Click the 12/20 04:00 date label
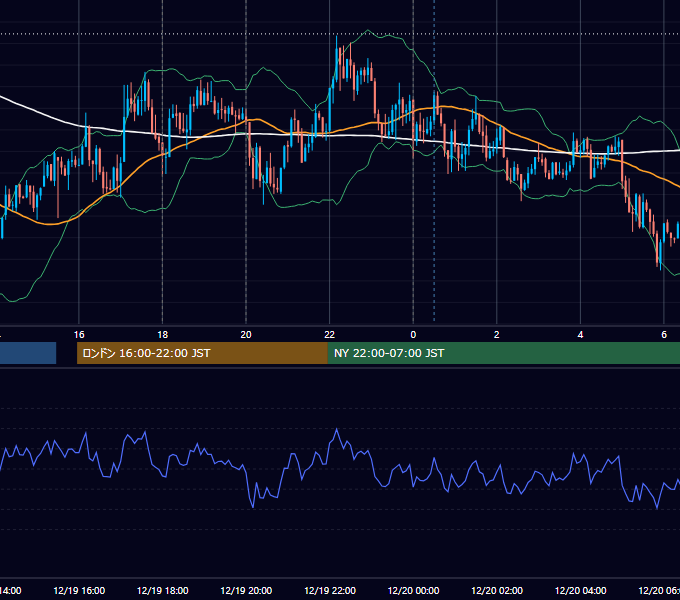Image resolution: width=680 pixels, height=600 pixels. [x=581, y=590]
